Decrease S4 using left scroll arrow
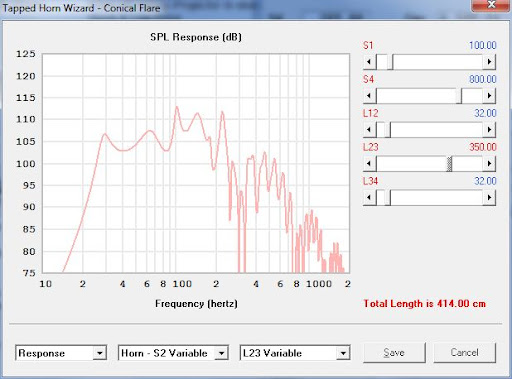This screenshot has width=512, height=379. (369, 96)
